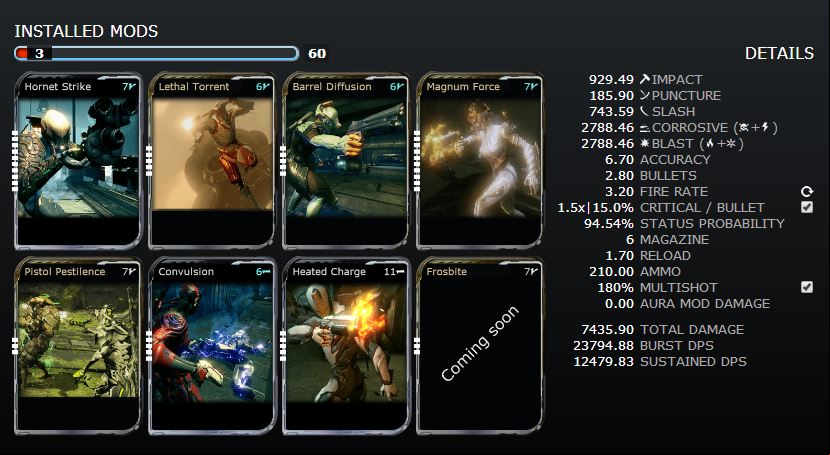The width and height of the screenshot is (830, 455).
Task: Click the Convulsion polarity icon
Action: click(x=267, y=271)
